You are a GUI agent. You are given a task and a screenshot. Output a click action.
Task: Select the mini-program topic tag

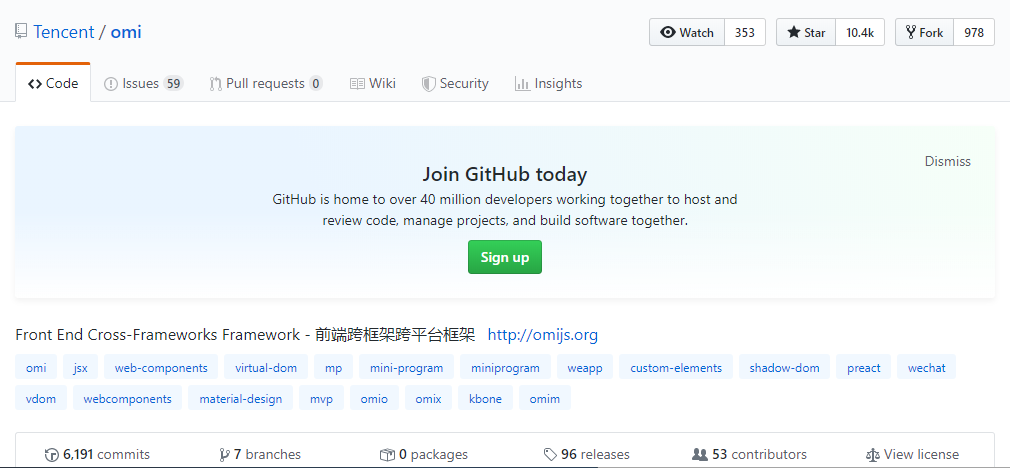(406, 368)
